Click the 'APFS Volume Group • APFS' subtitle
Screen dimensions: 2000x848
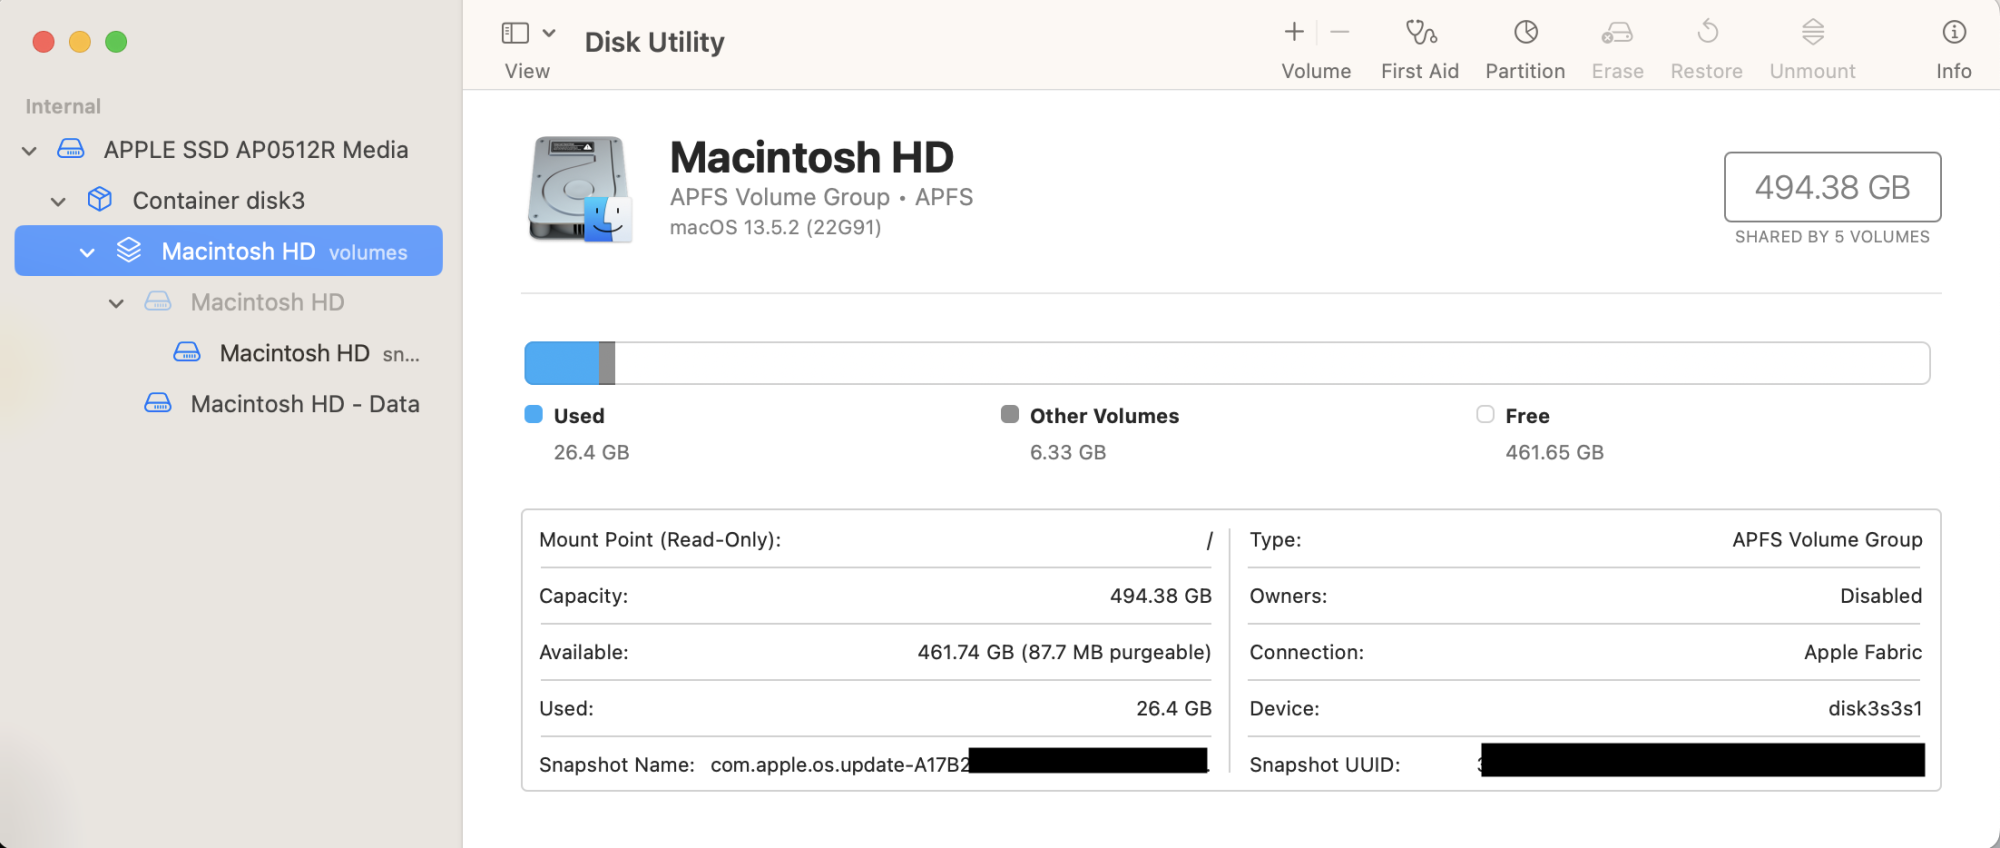[821, 197]
